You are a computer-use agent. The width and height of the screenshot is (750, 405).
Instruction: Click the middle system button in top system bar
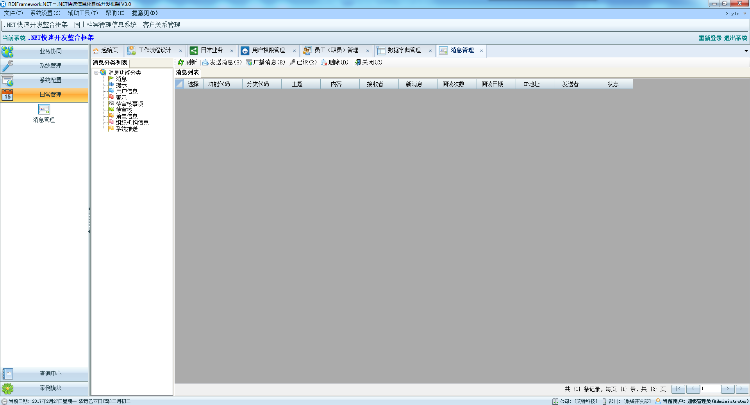coord(105,24)
